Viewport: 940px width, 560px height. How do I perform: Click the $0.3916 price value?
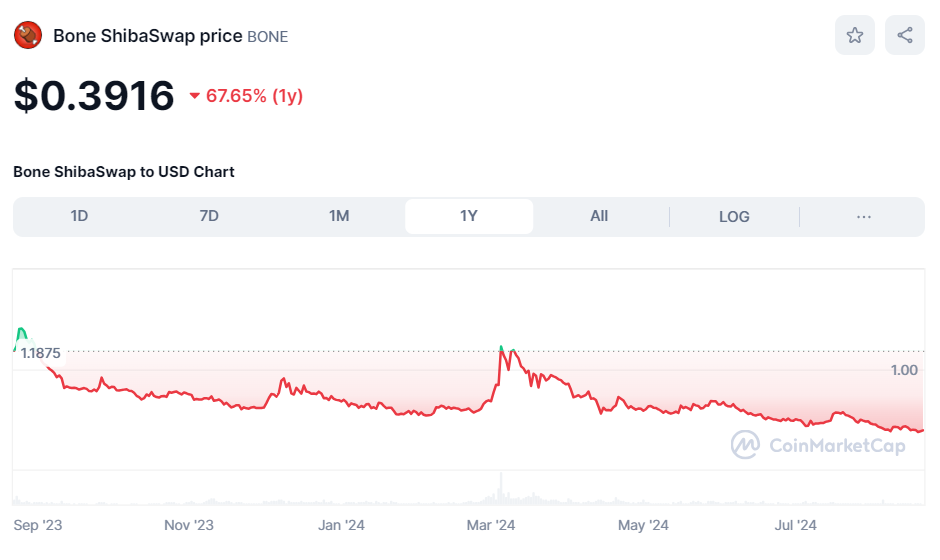94,95
